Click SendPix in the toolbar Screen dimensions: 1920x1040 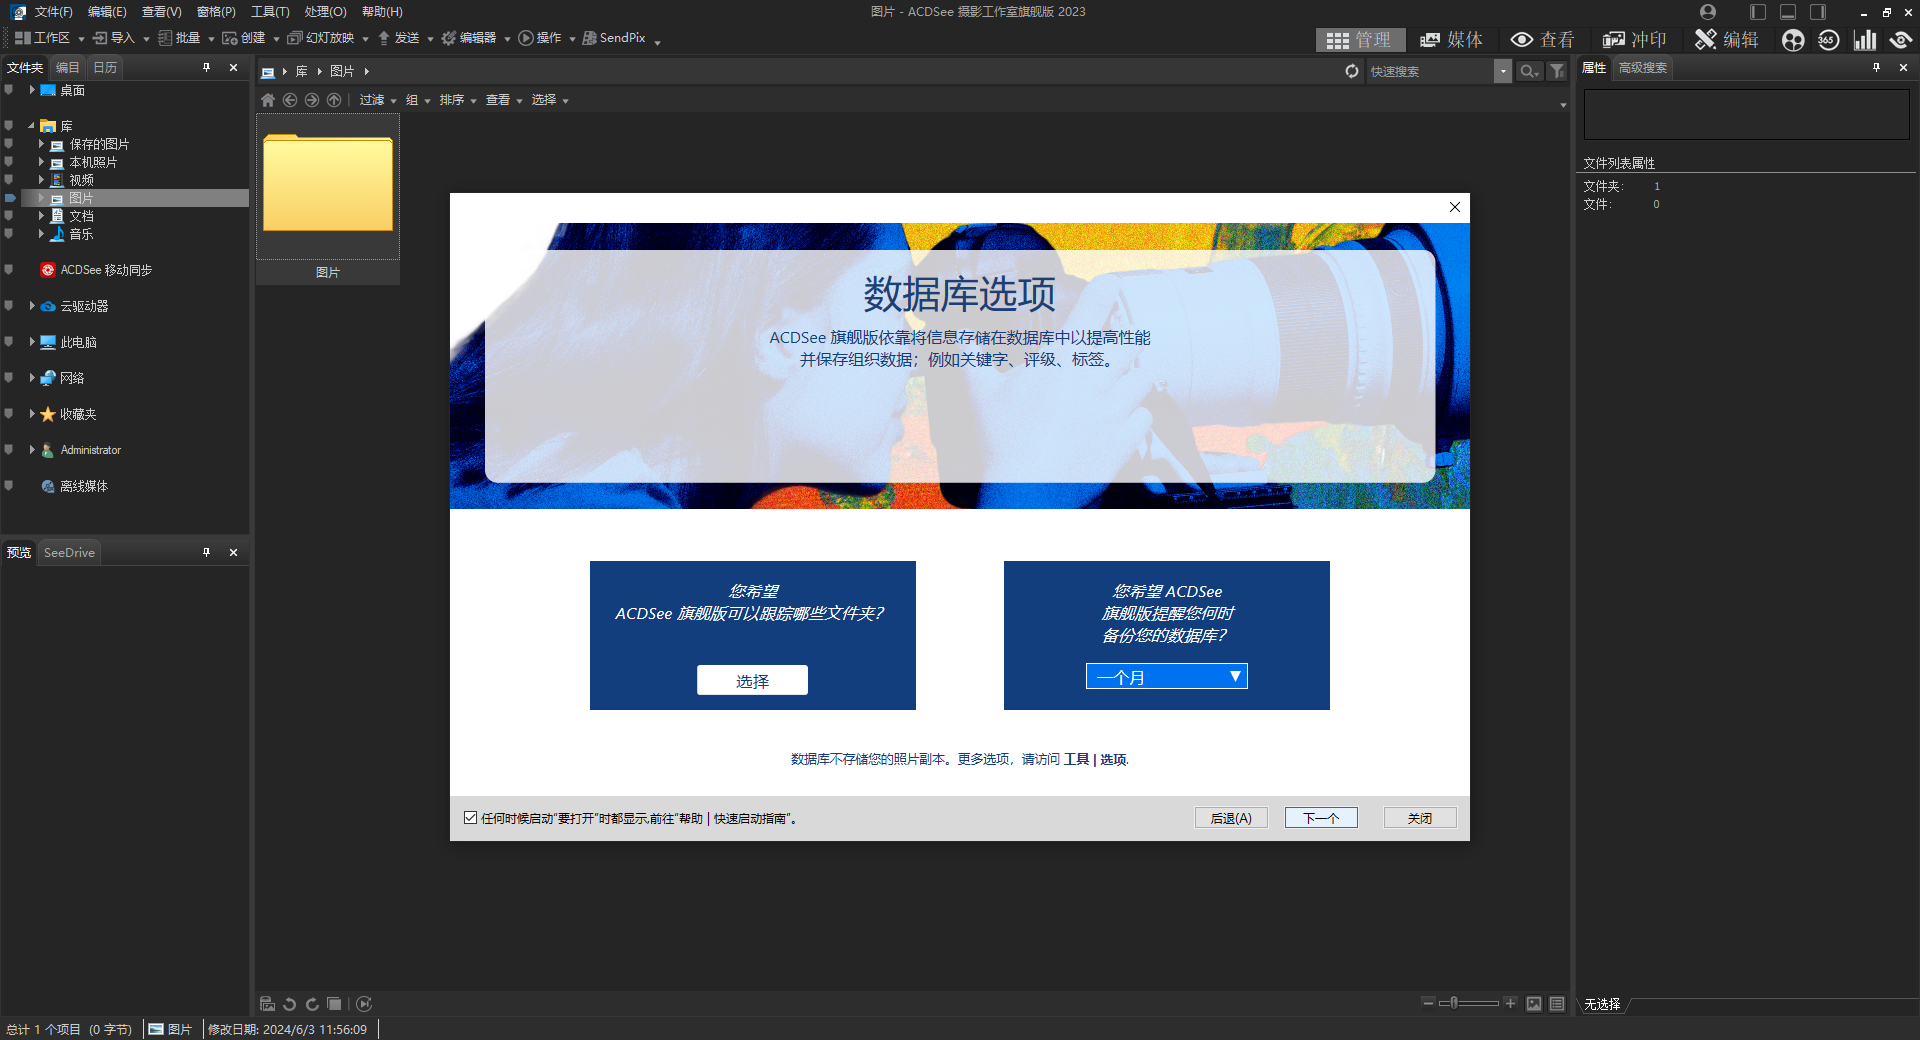(614, 38)
